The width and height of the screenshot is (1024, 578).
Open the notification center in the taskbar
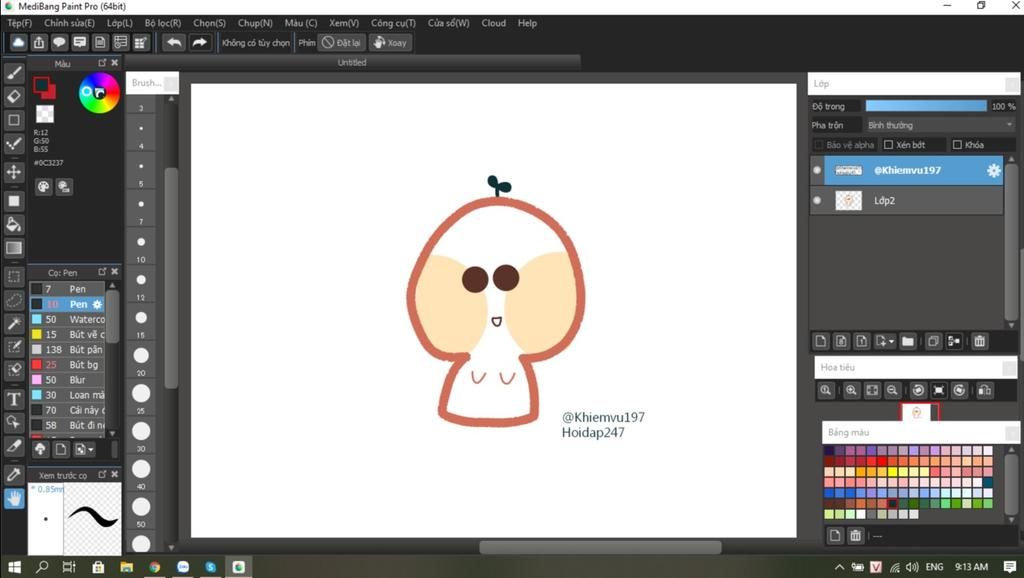tap(1010, 567)
